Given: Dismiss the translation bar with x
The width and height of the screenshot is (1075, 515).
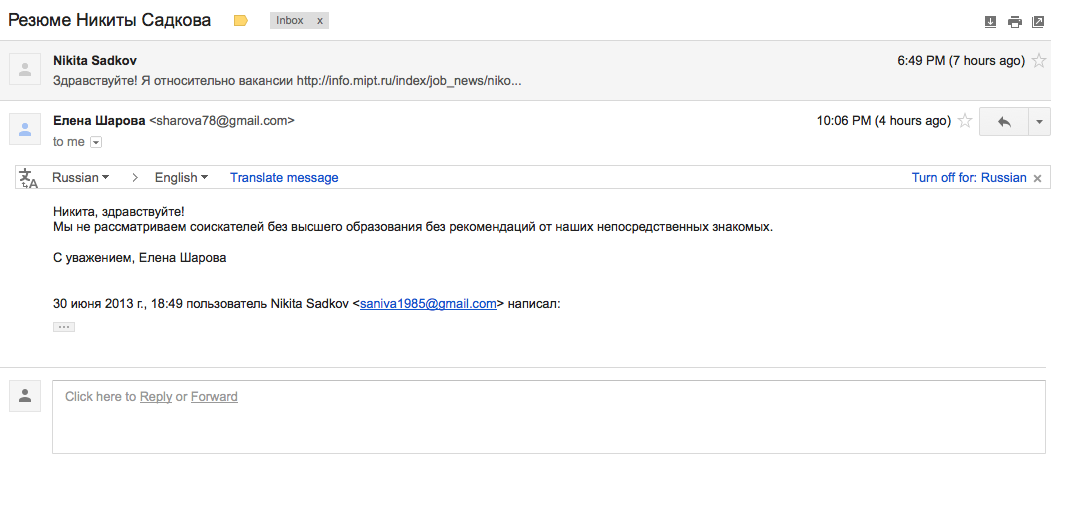Looking at the screenshot, I should point(1038,178).
